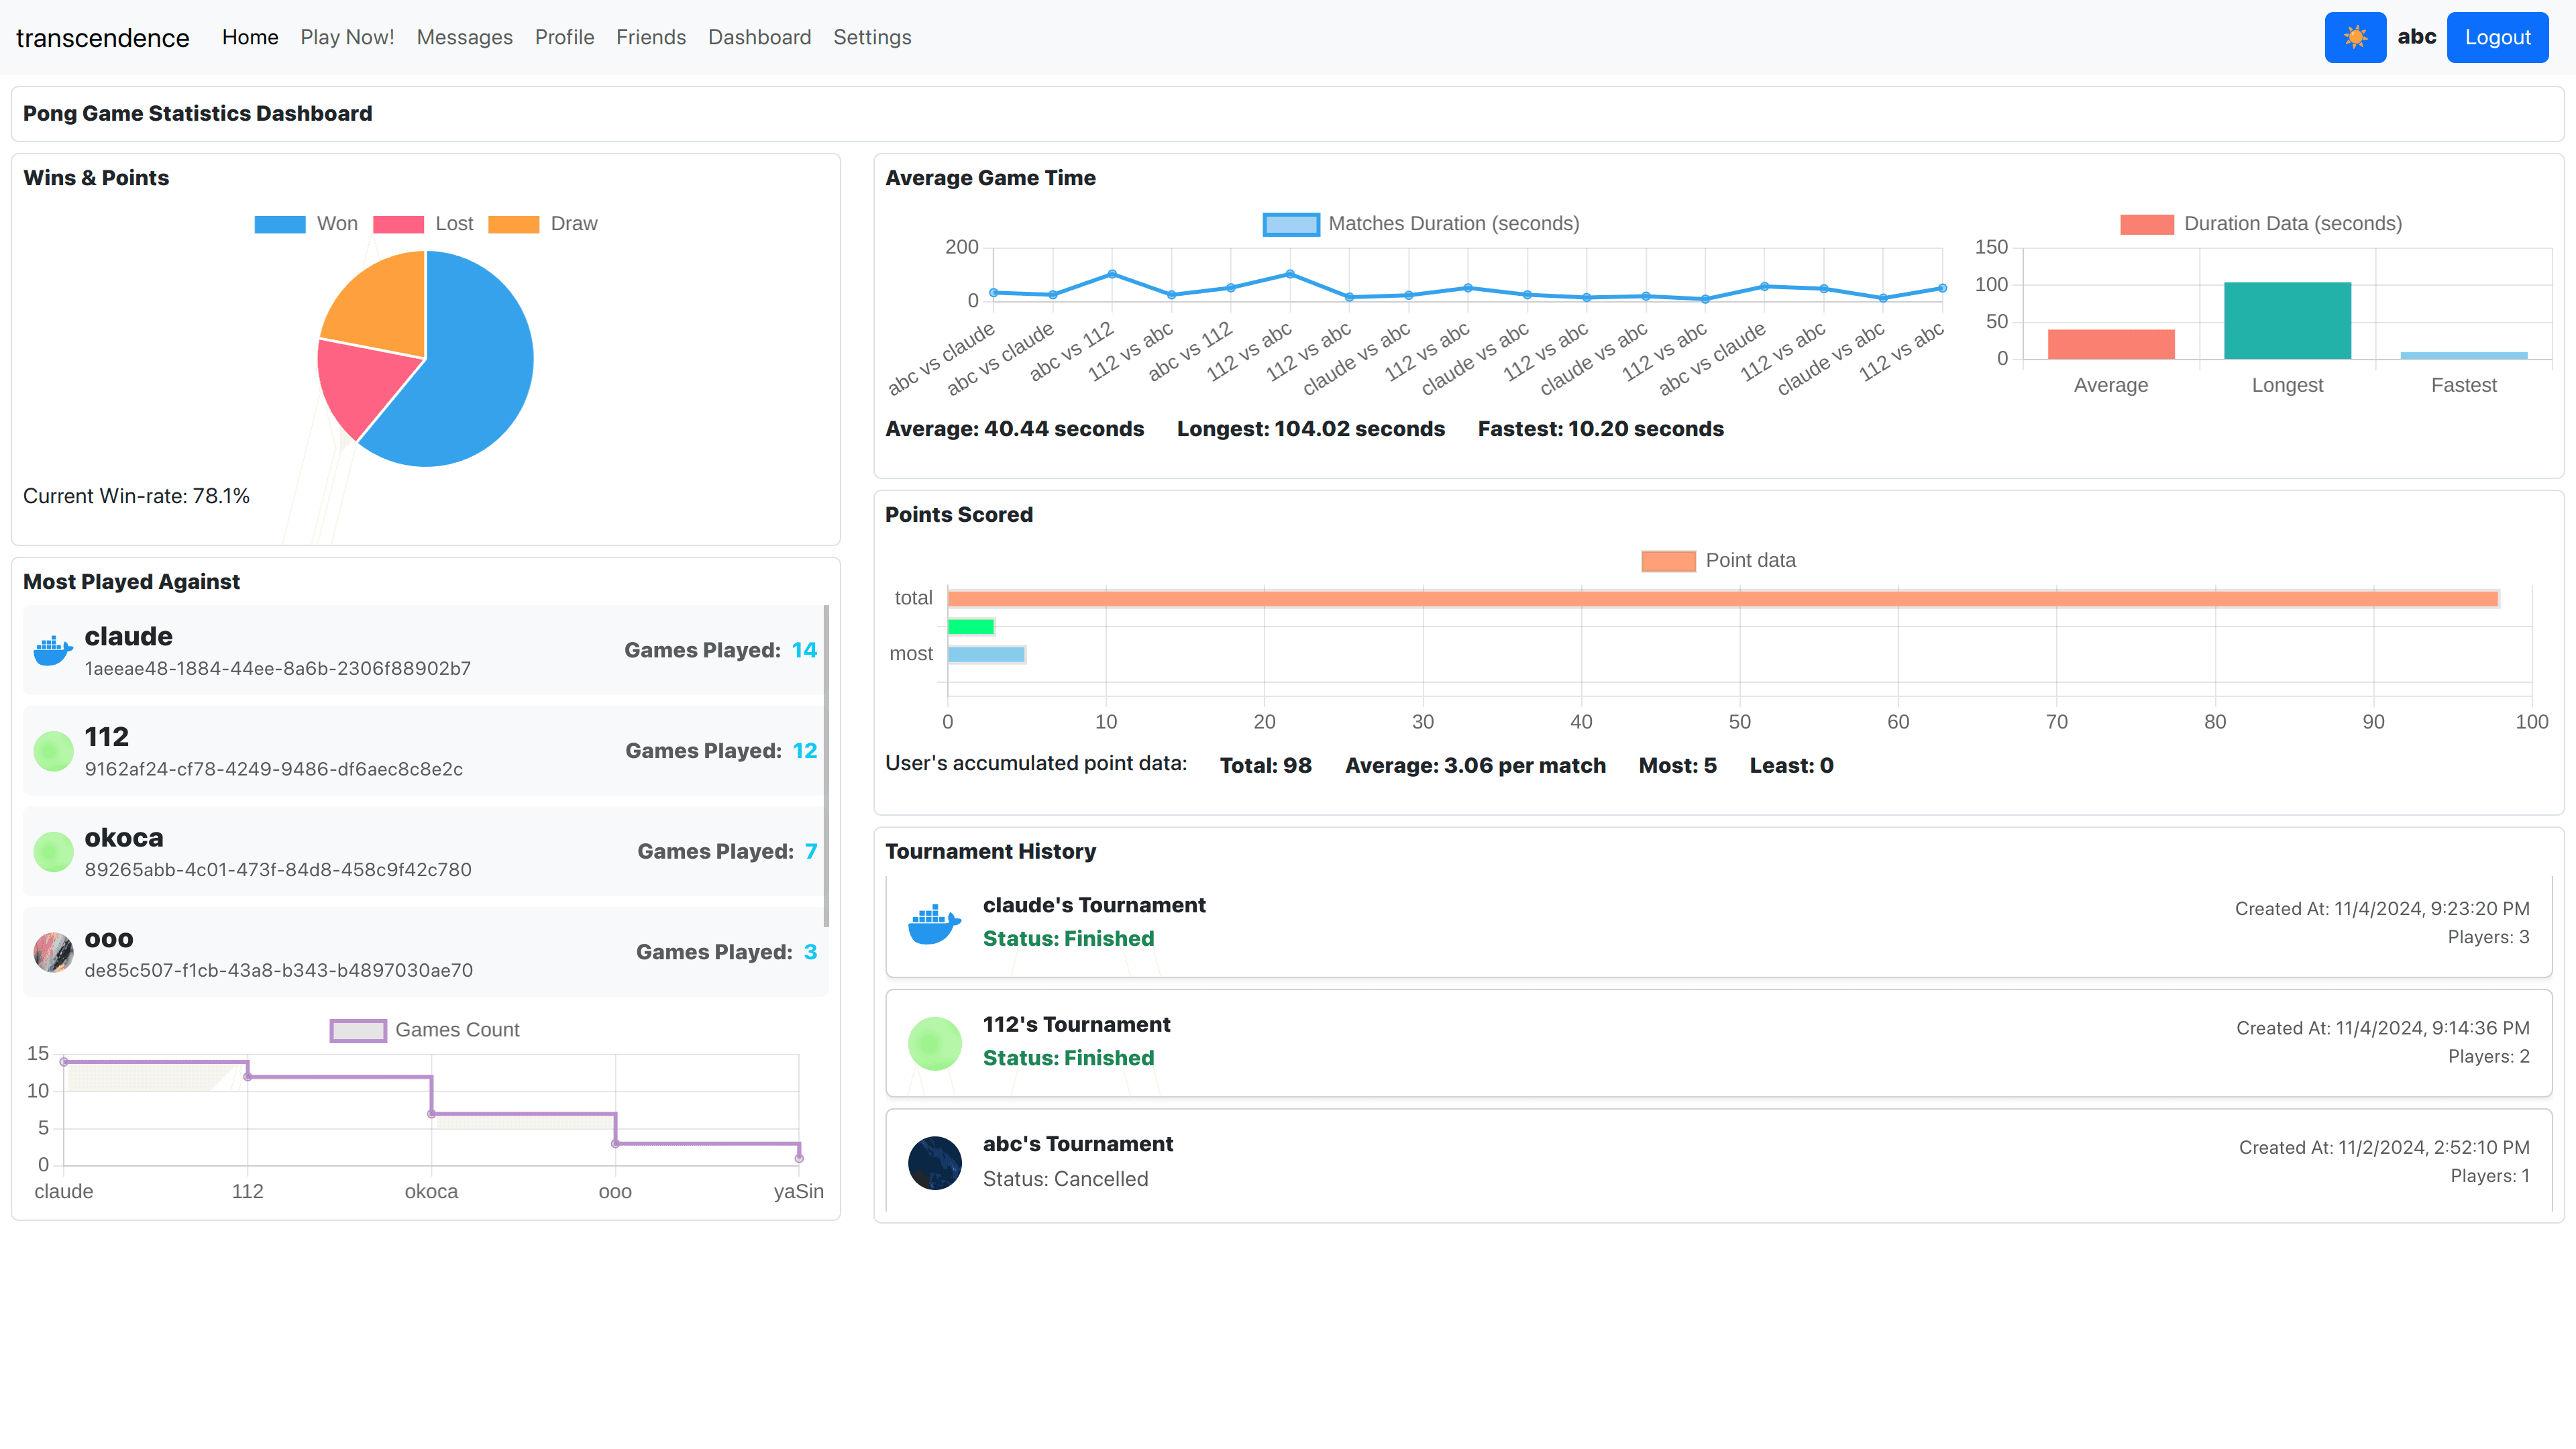Click the Most Played Against list scrollbar

[x=825, y=765]
